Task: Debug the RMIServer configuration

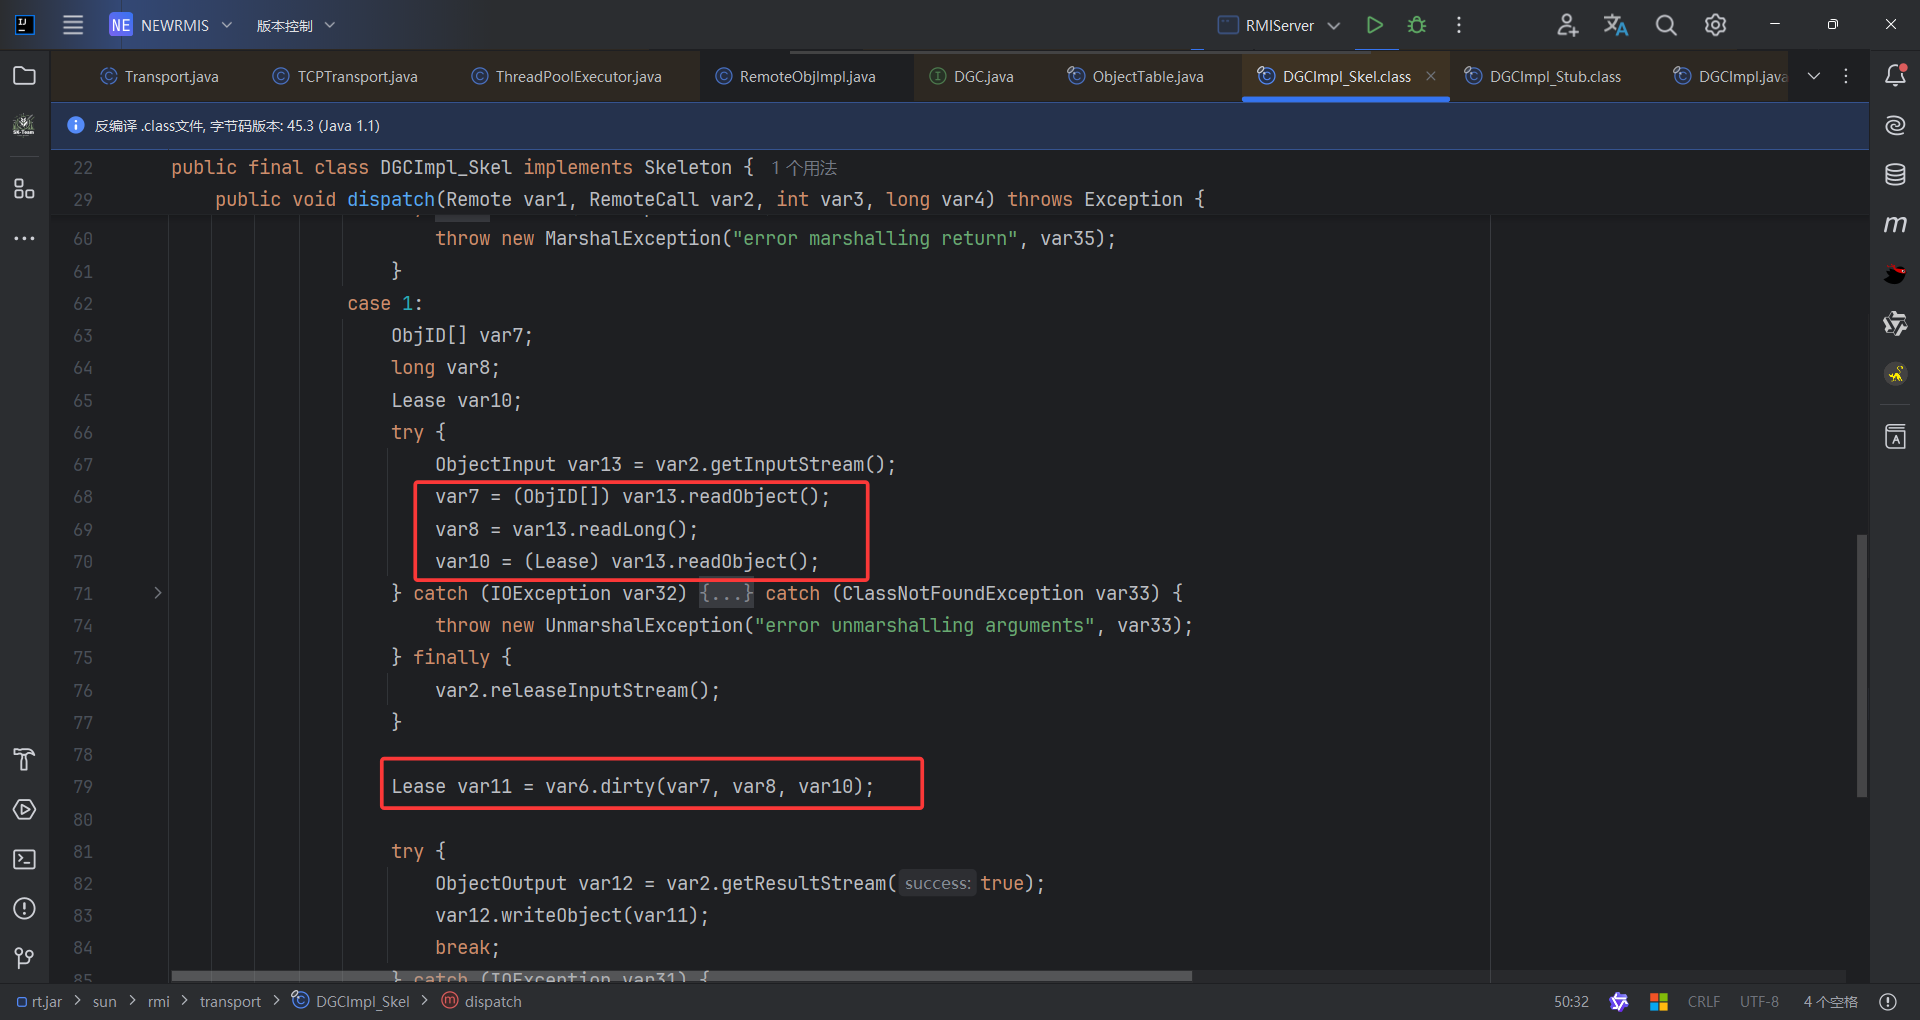Action: coord(1417,25)
